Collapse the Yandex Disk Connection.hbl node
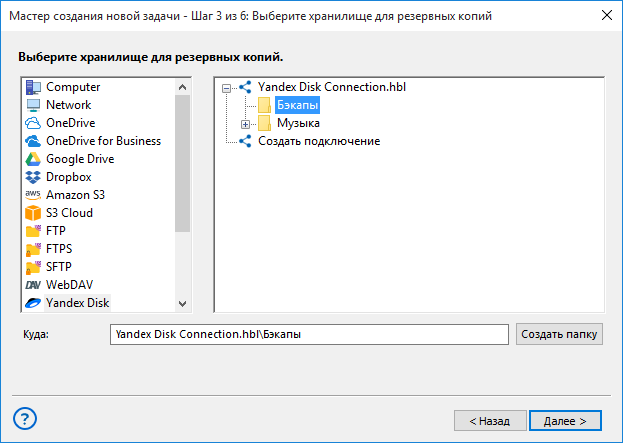Viewport: 623px width, 443px height. 226,88
